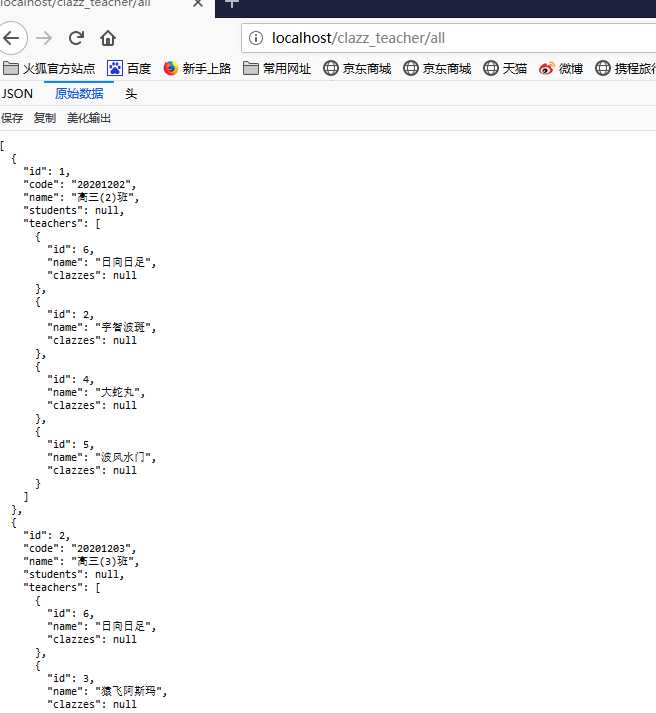
Task: Click the 美化输出 pretty print button
Action: coord(89,118)
